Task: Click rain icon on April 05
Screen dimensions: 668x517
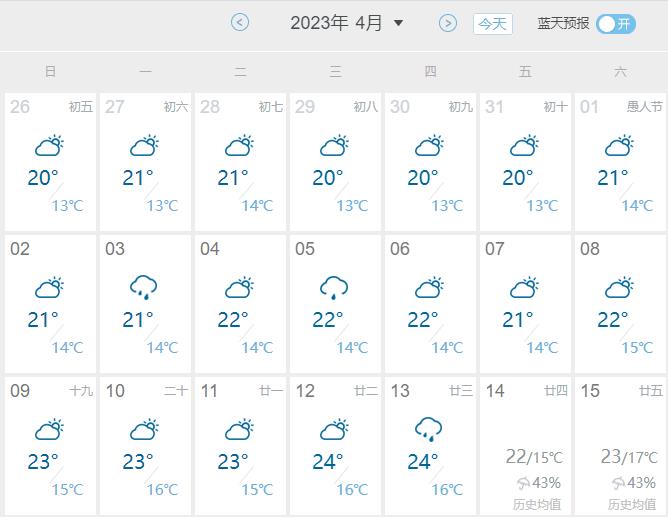Action: coord(334,287)
